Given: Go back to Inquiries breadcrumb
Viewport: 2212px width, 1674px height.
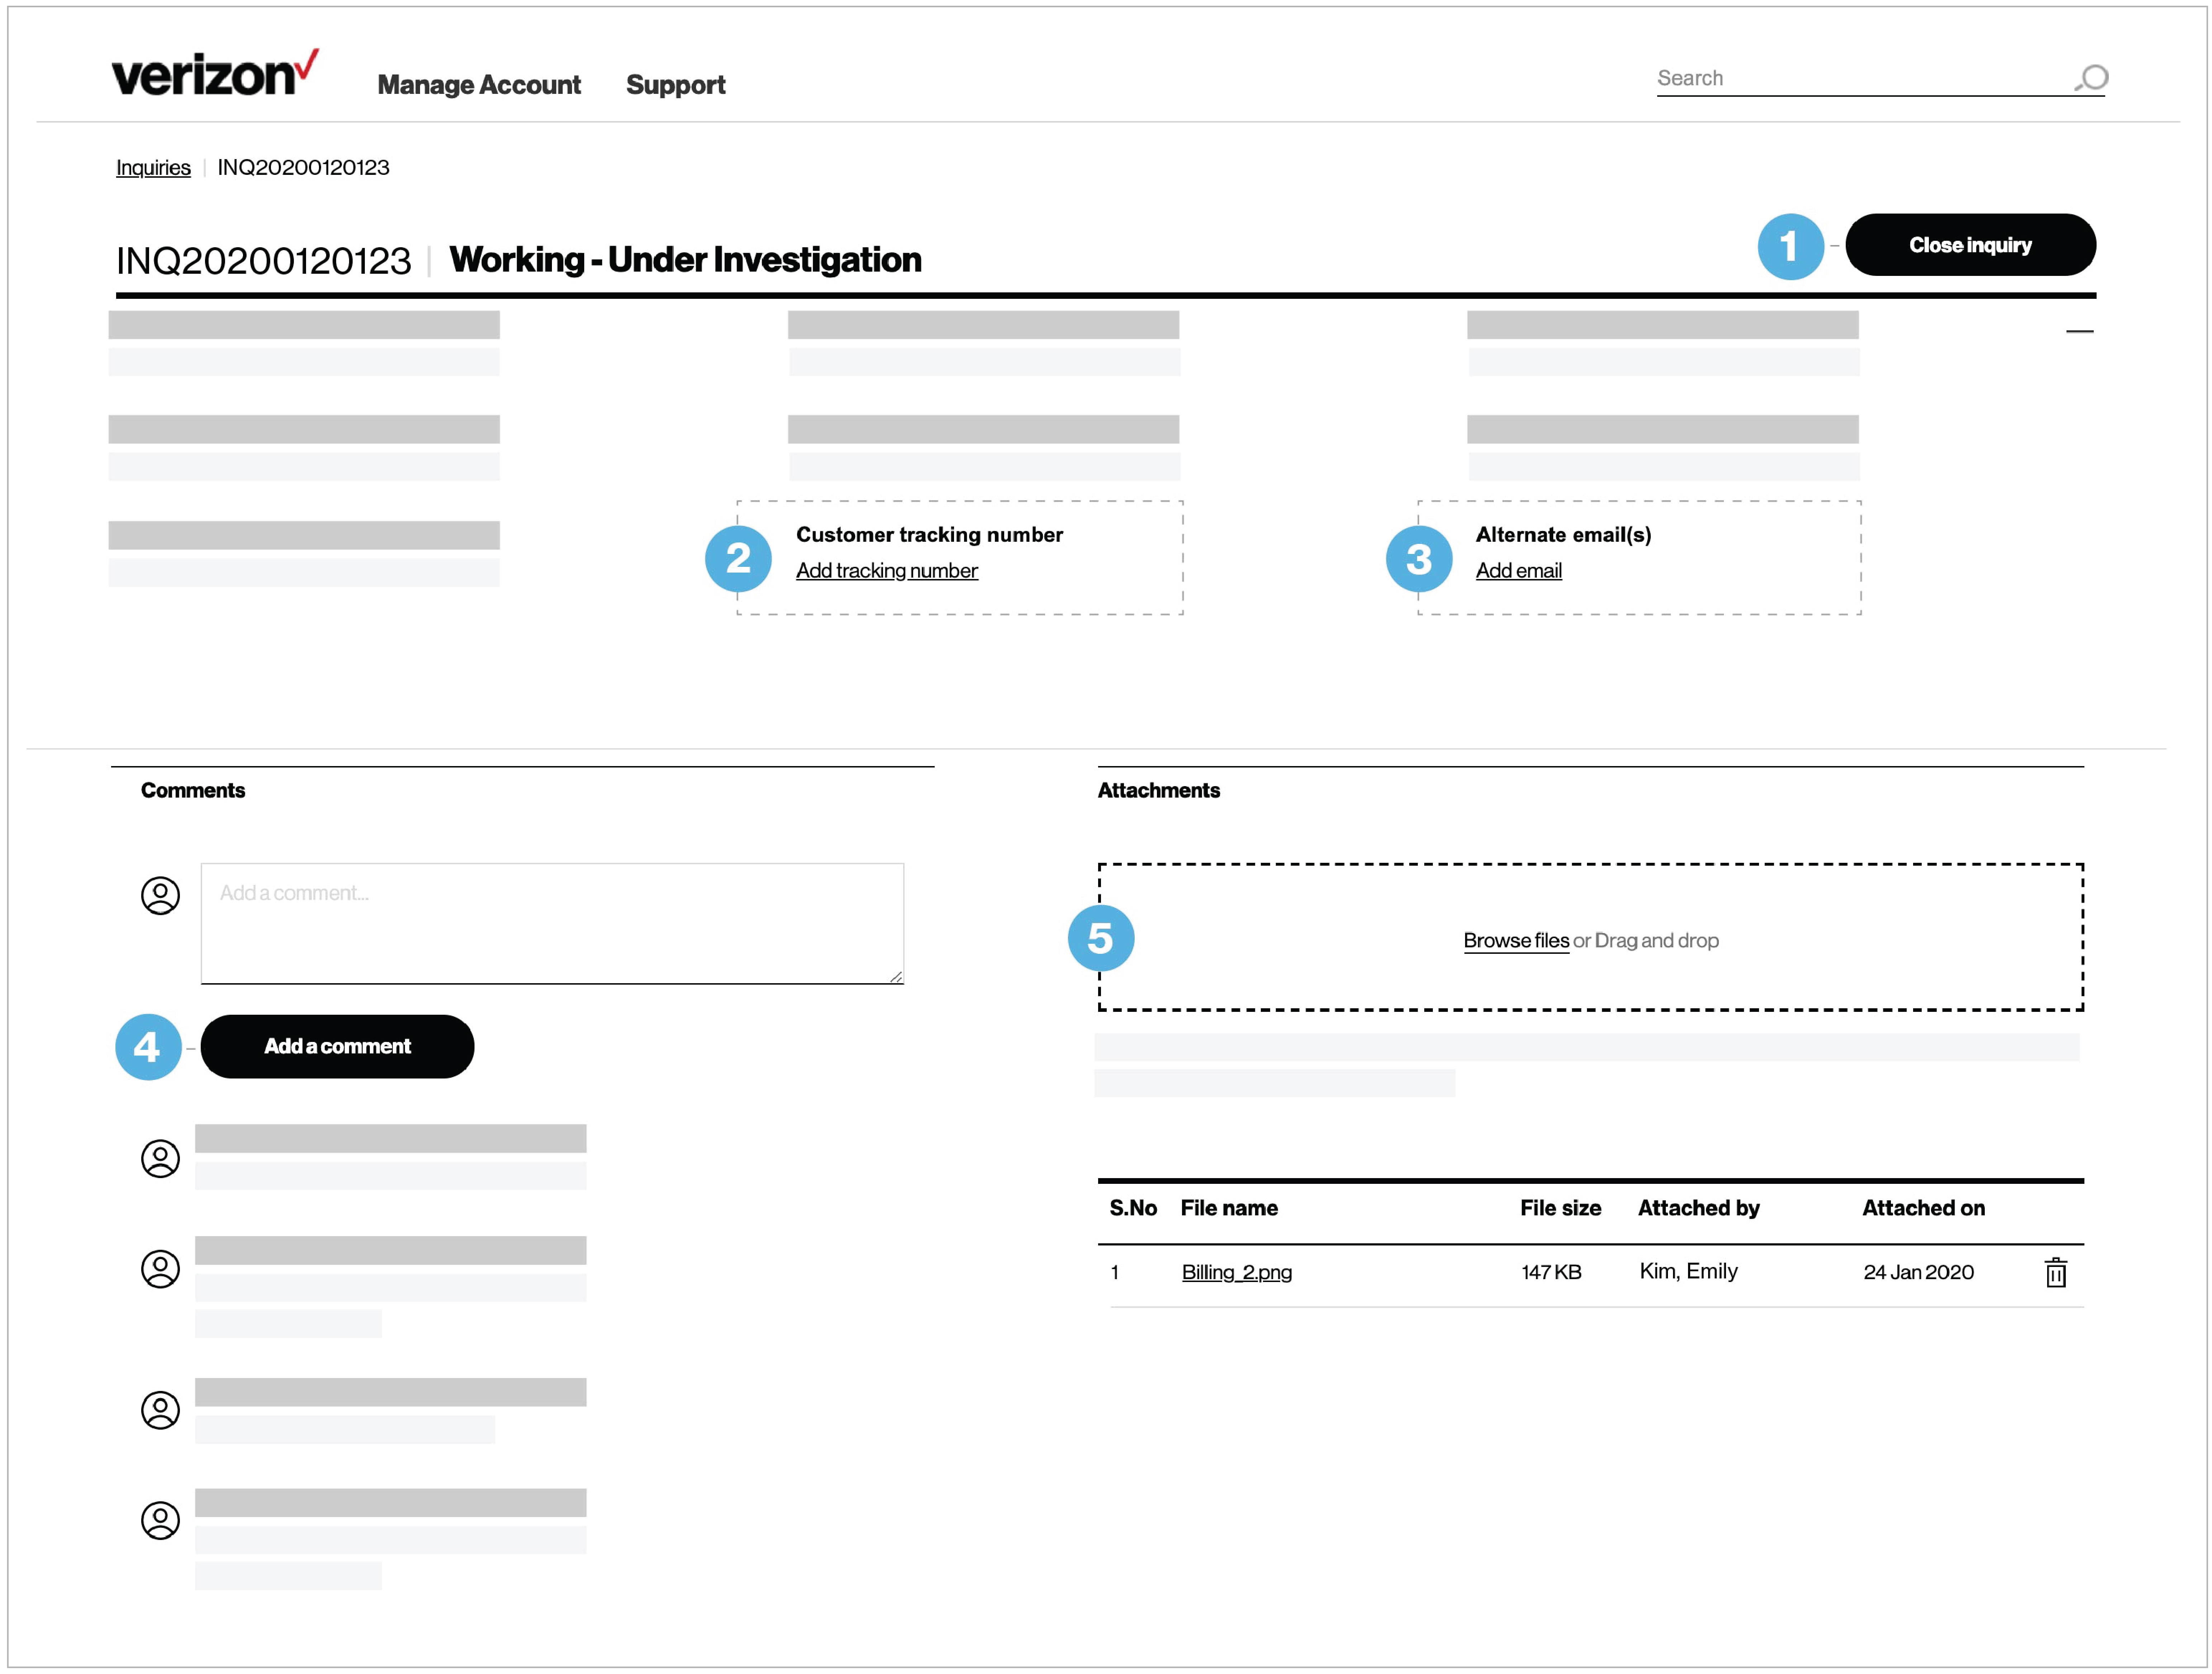Looking at the screenshot, I should (x=153, y=168).
